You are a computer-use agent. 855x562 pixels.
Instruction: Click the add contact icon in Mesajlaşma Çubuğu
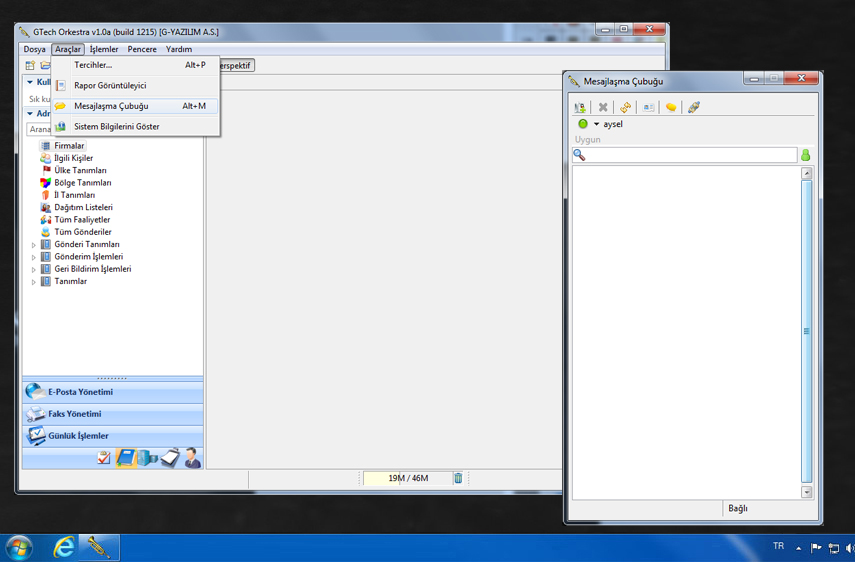tap(580, 107)
